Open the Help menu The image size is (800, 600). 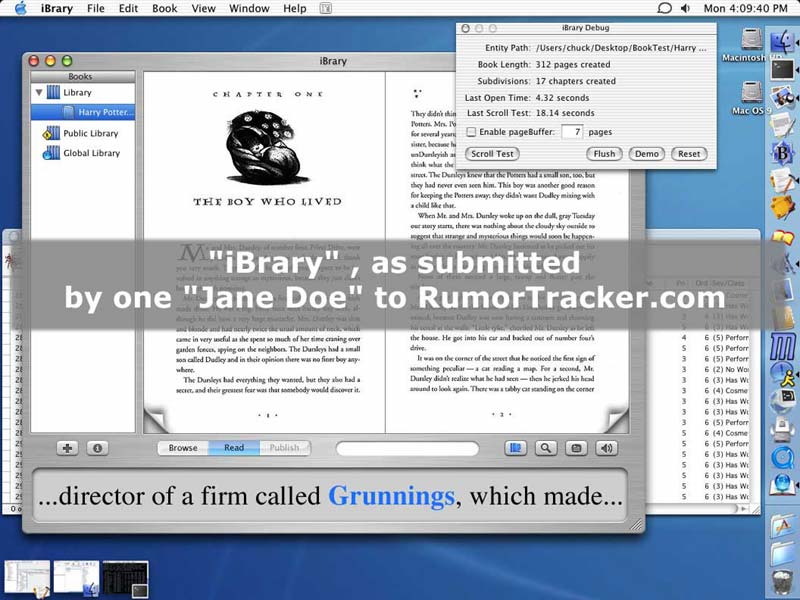(x=294, y=9)
